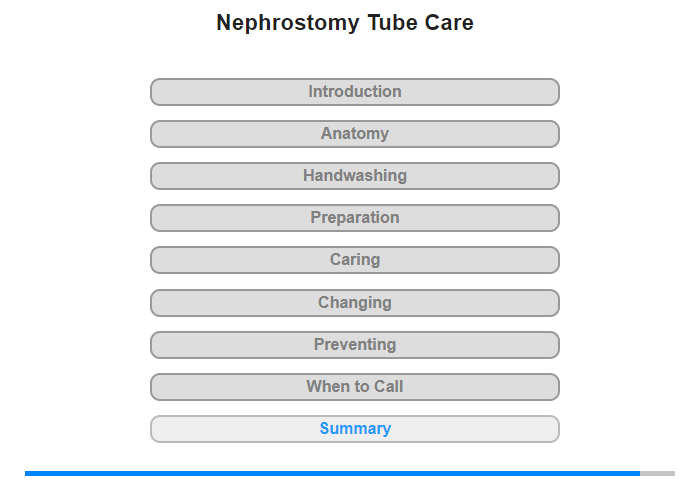The width and height of the screenshot is (700, 480).
Task: Select the Changing section button
Action: click(x=354, y=303)
